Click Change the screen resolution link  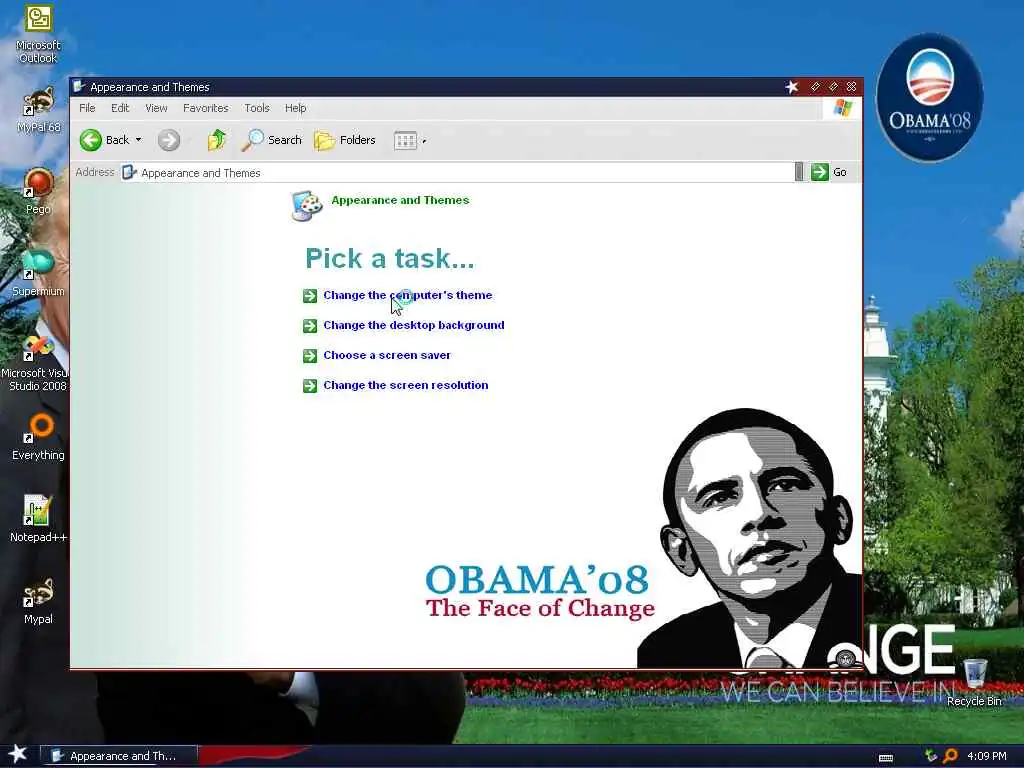(406, 385)
